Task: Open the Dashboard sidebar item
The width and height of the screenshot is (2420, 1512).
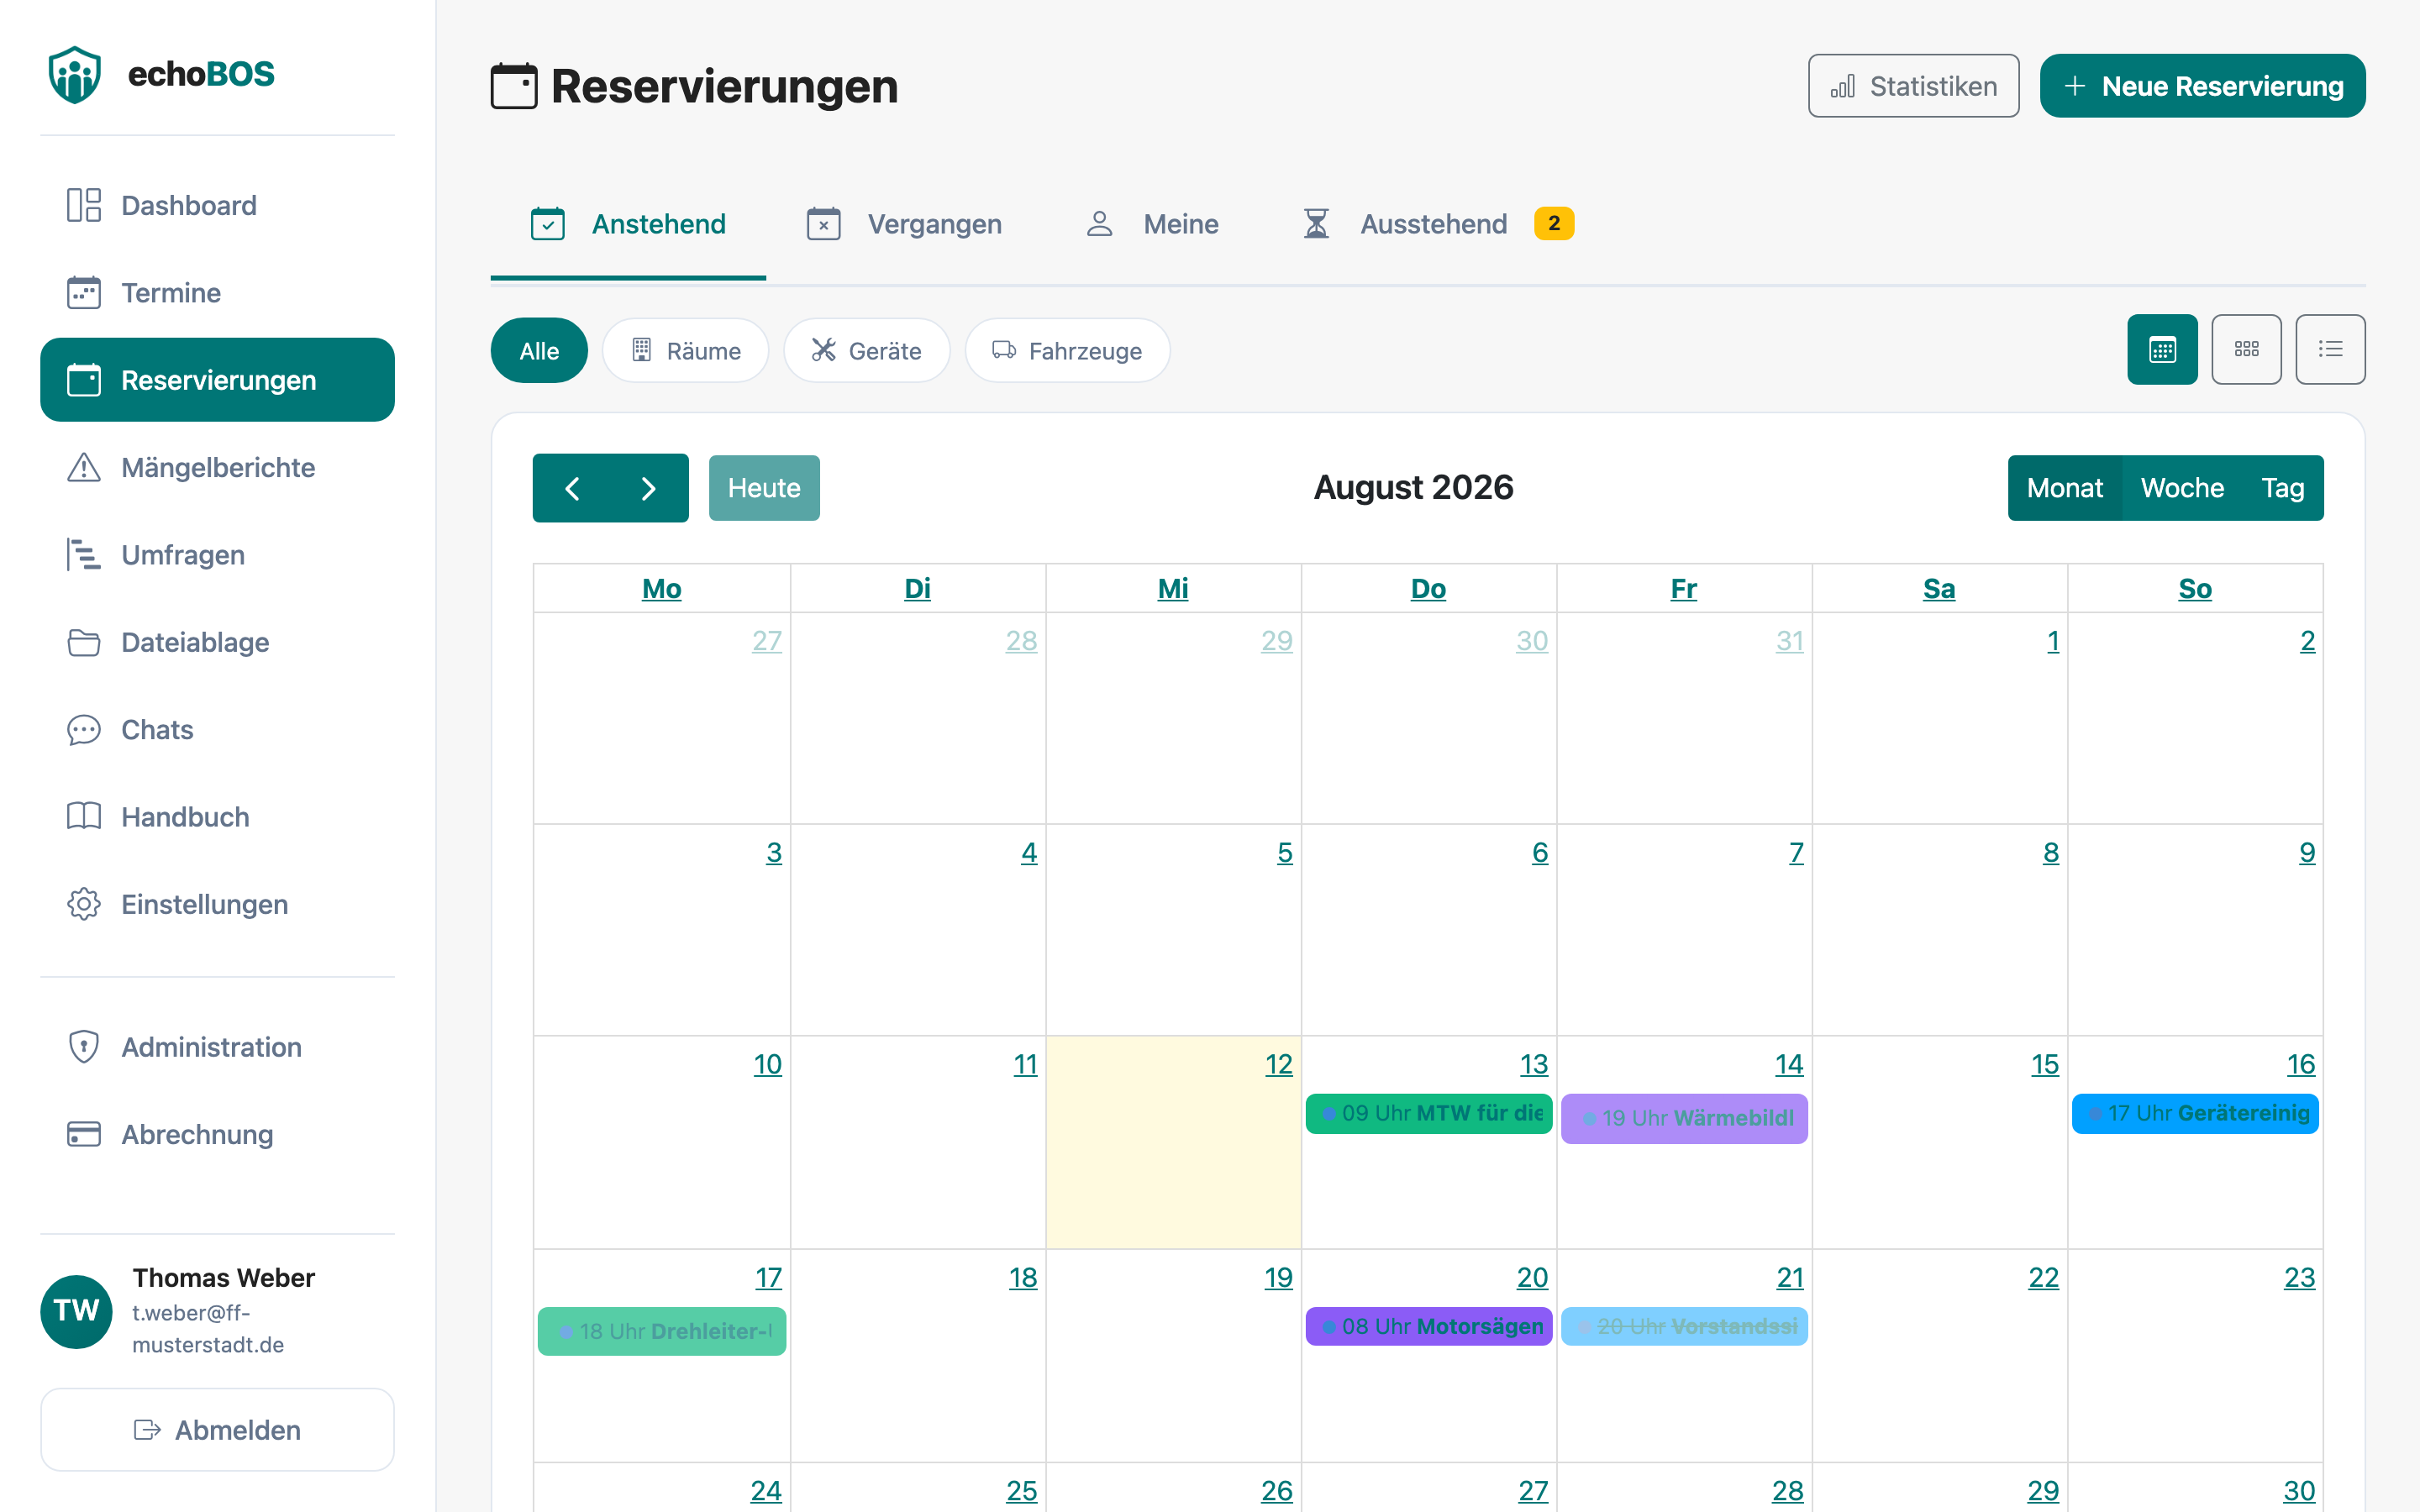Action: (x=217, y=205)
